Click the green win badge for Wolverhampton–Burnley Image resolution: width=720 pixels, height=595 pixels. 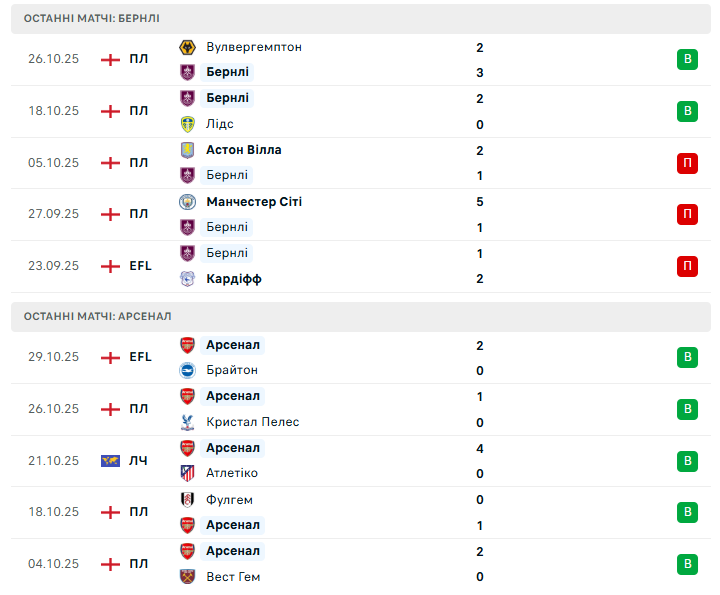coord(687,59)
